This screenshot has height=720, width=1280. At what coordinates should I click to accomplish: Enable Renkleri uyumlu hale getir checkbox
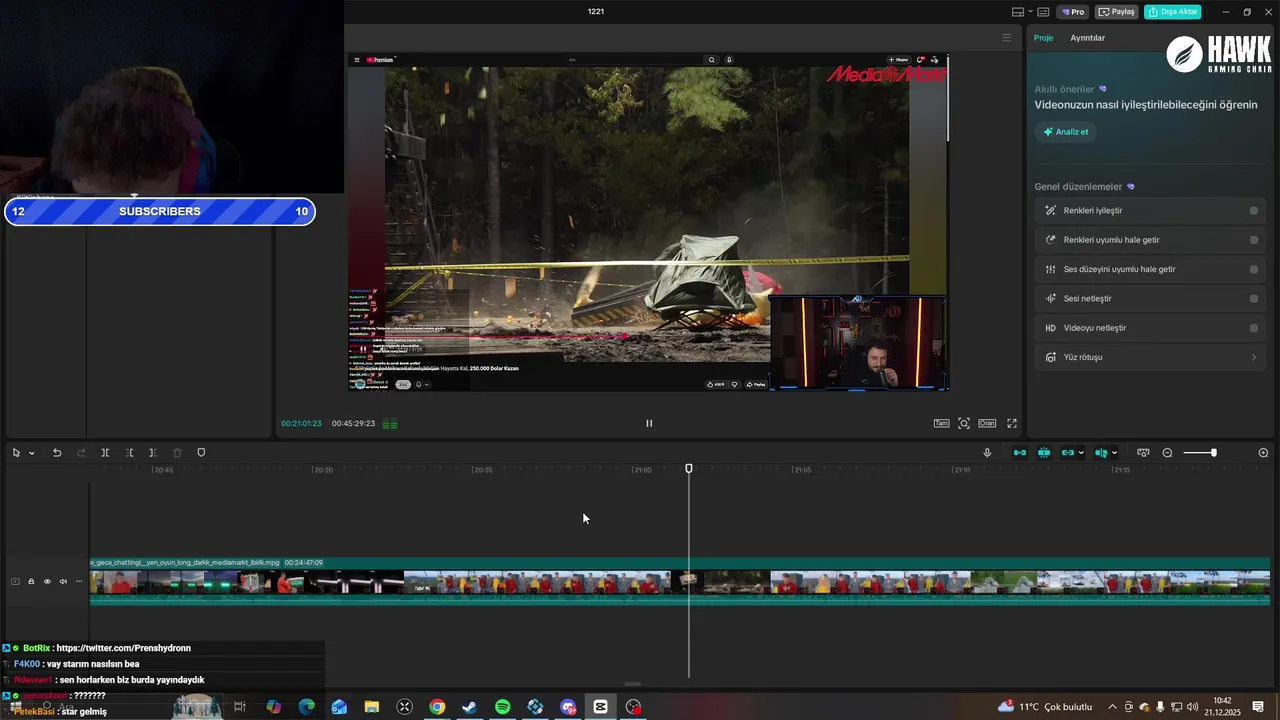point(1254,240)
